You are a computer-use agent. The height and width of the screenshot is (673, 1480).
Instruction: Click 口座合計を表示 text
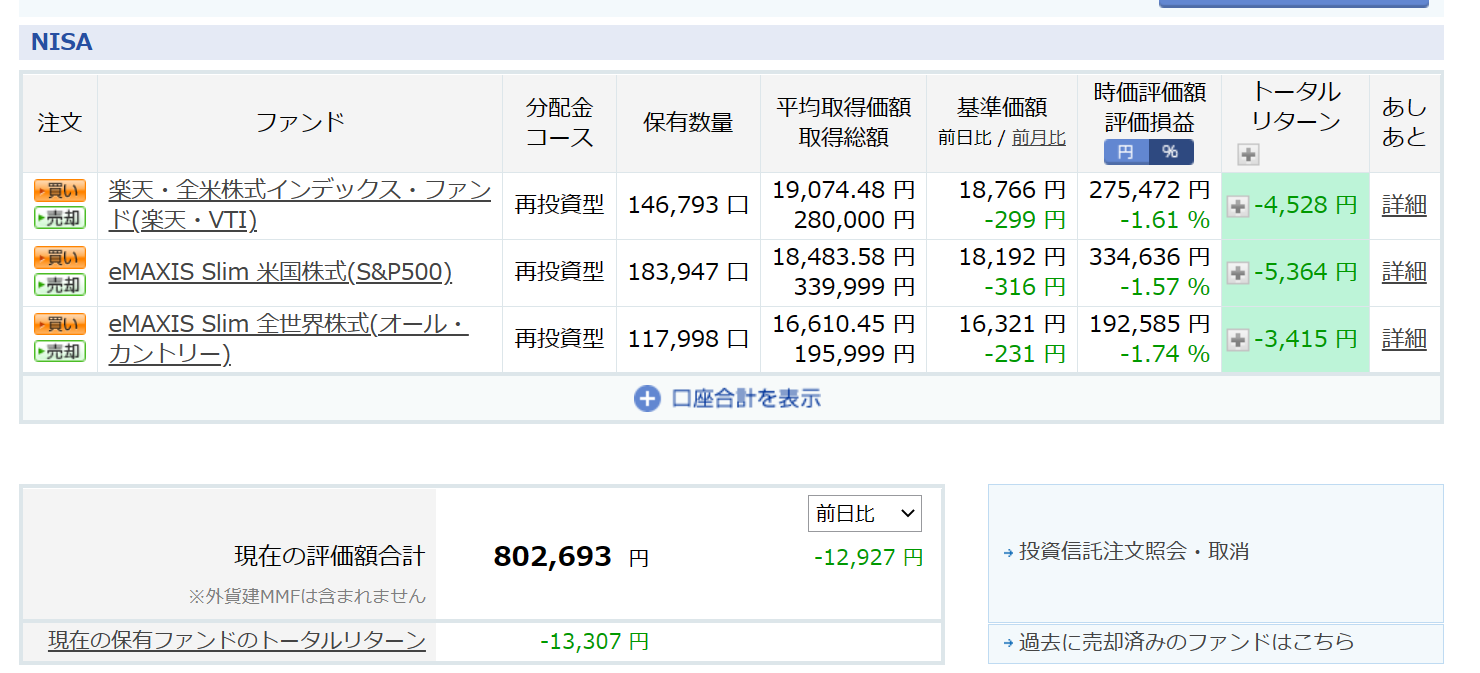point(746,399)
